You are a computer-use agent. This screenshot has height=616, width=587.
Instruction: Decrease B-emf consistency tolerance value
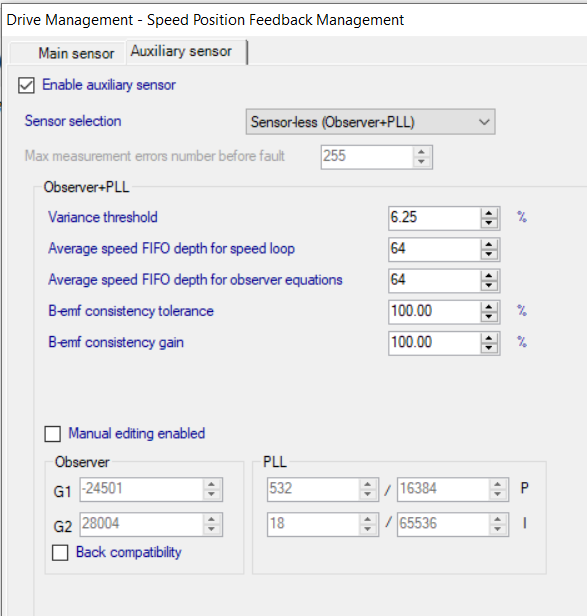[489, 317]
